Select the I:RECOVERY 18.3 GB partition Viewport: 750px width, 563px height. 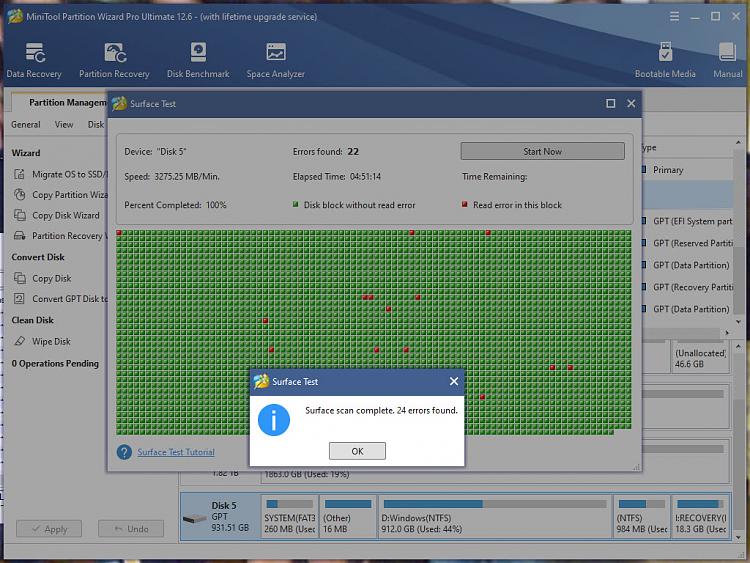coord(700,517)
